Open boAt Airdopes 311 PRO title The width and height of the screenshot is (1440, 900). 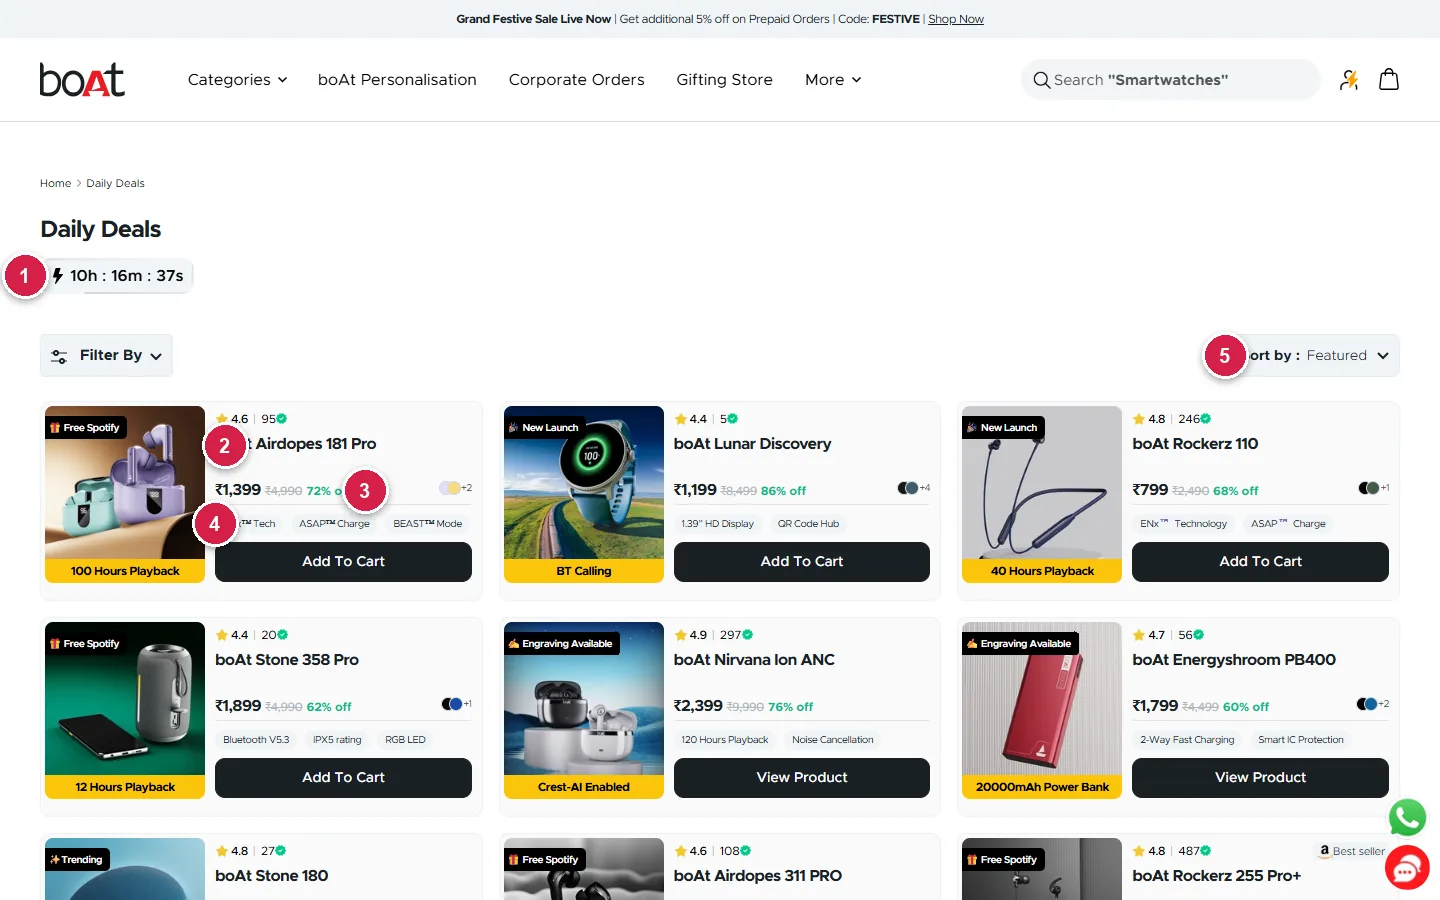758,876
